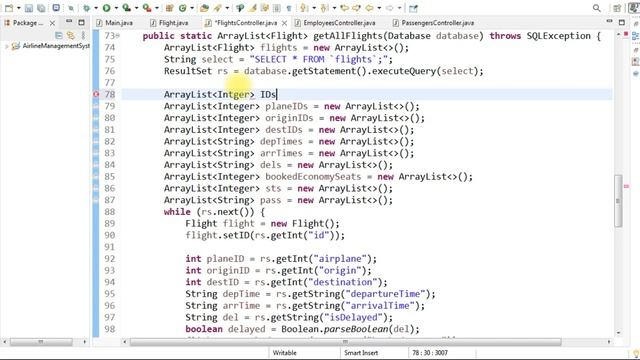Minimize the editor area
Viewport: 640px width, 360px height.
click(x=609, y=21)
